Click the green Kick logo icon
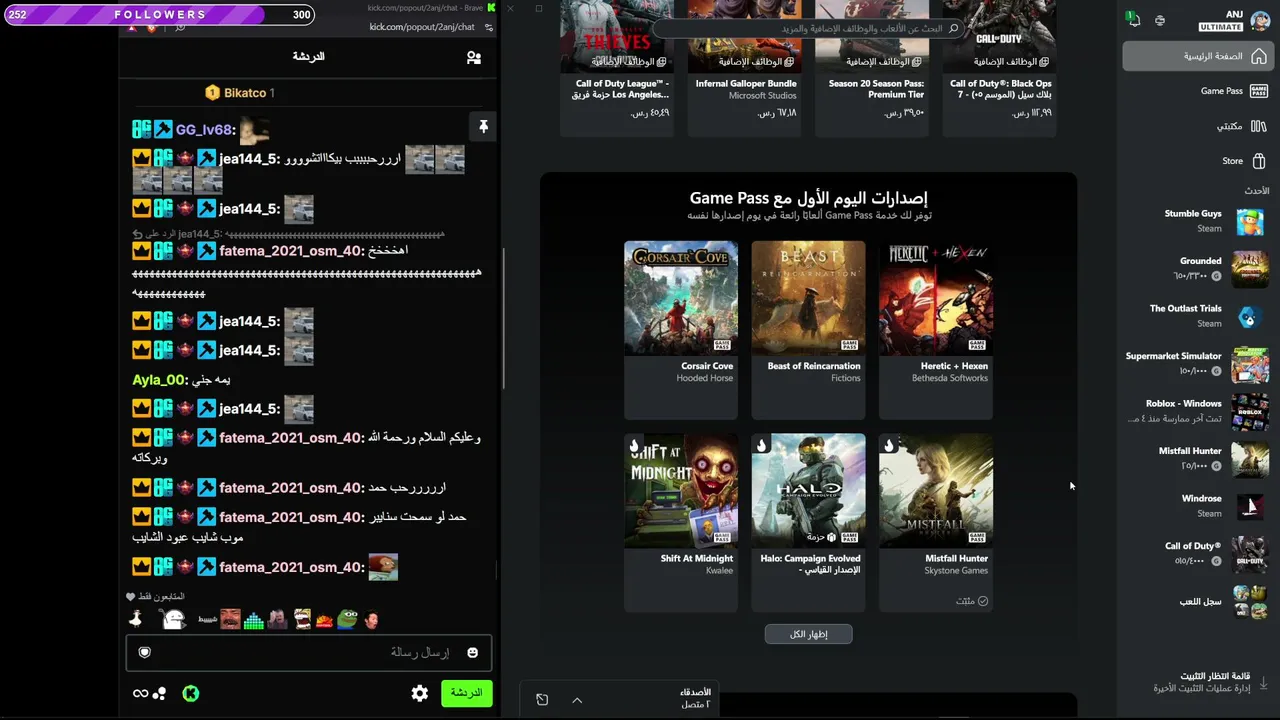Screen dimensions: 1280x720 [190, 693]
